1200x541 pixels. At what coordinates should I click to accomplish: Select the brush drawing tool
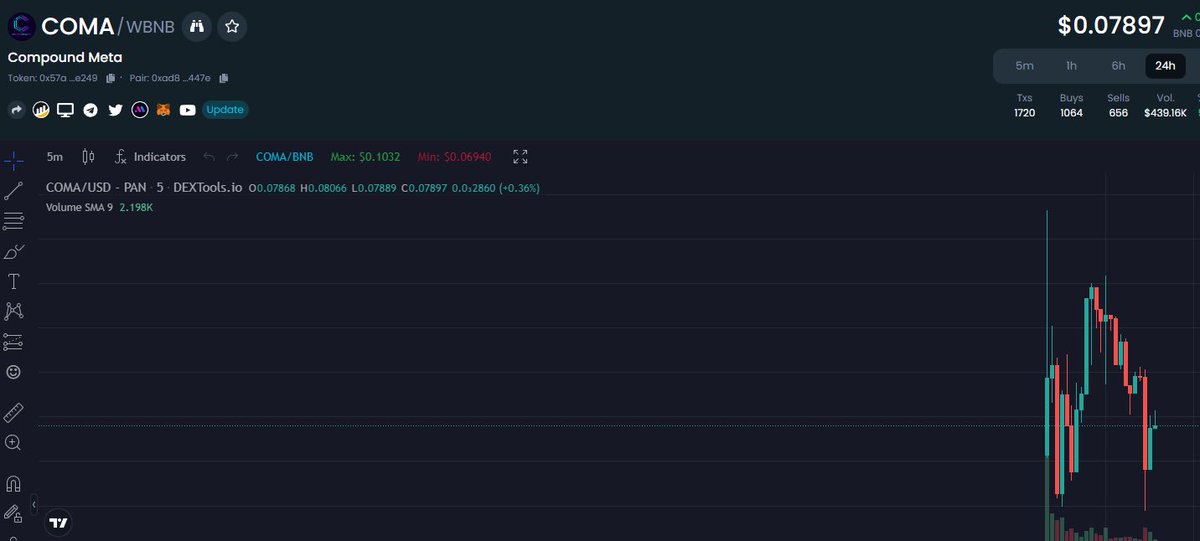coord(13,251)
